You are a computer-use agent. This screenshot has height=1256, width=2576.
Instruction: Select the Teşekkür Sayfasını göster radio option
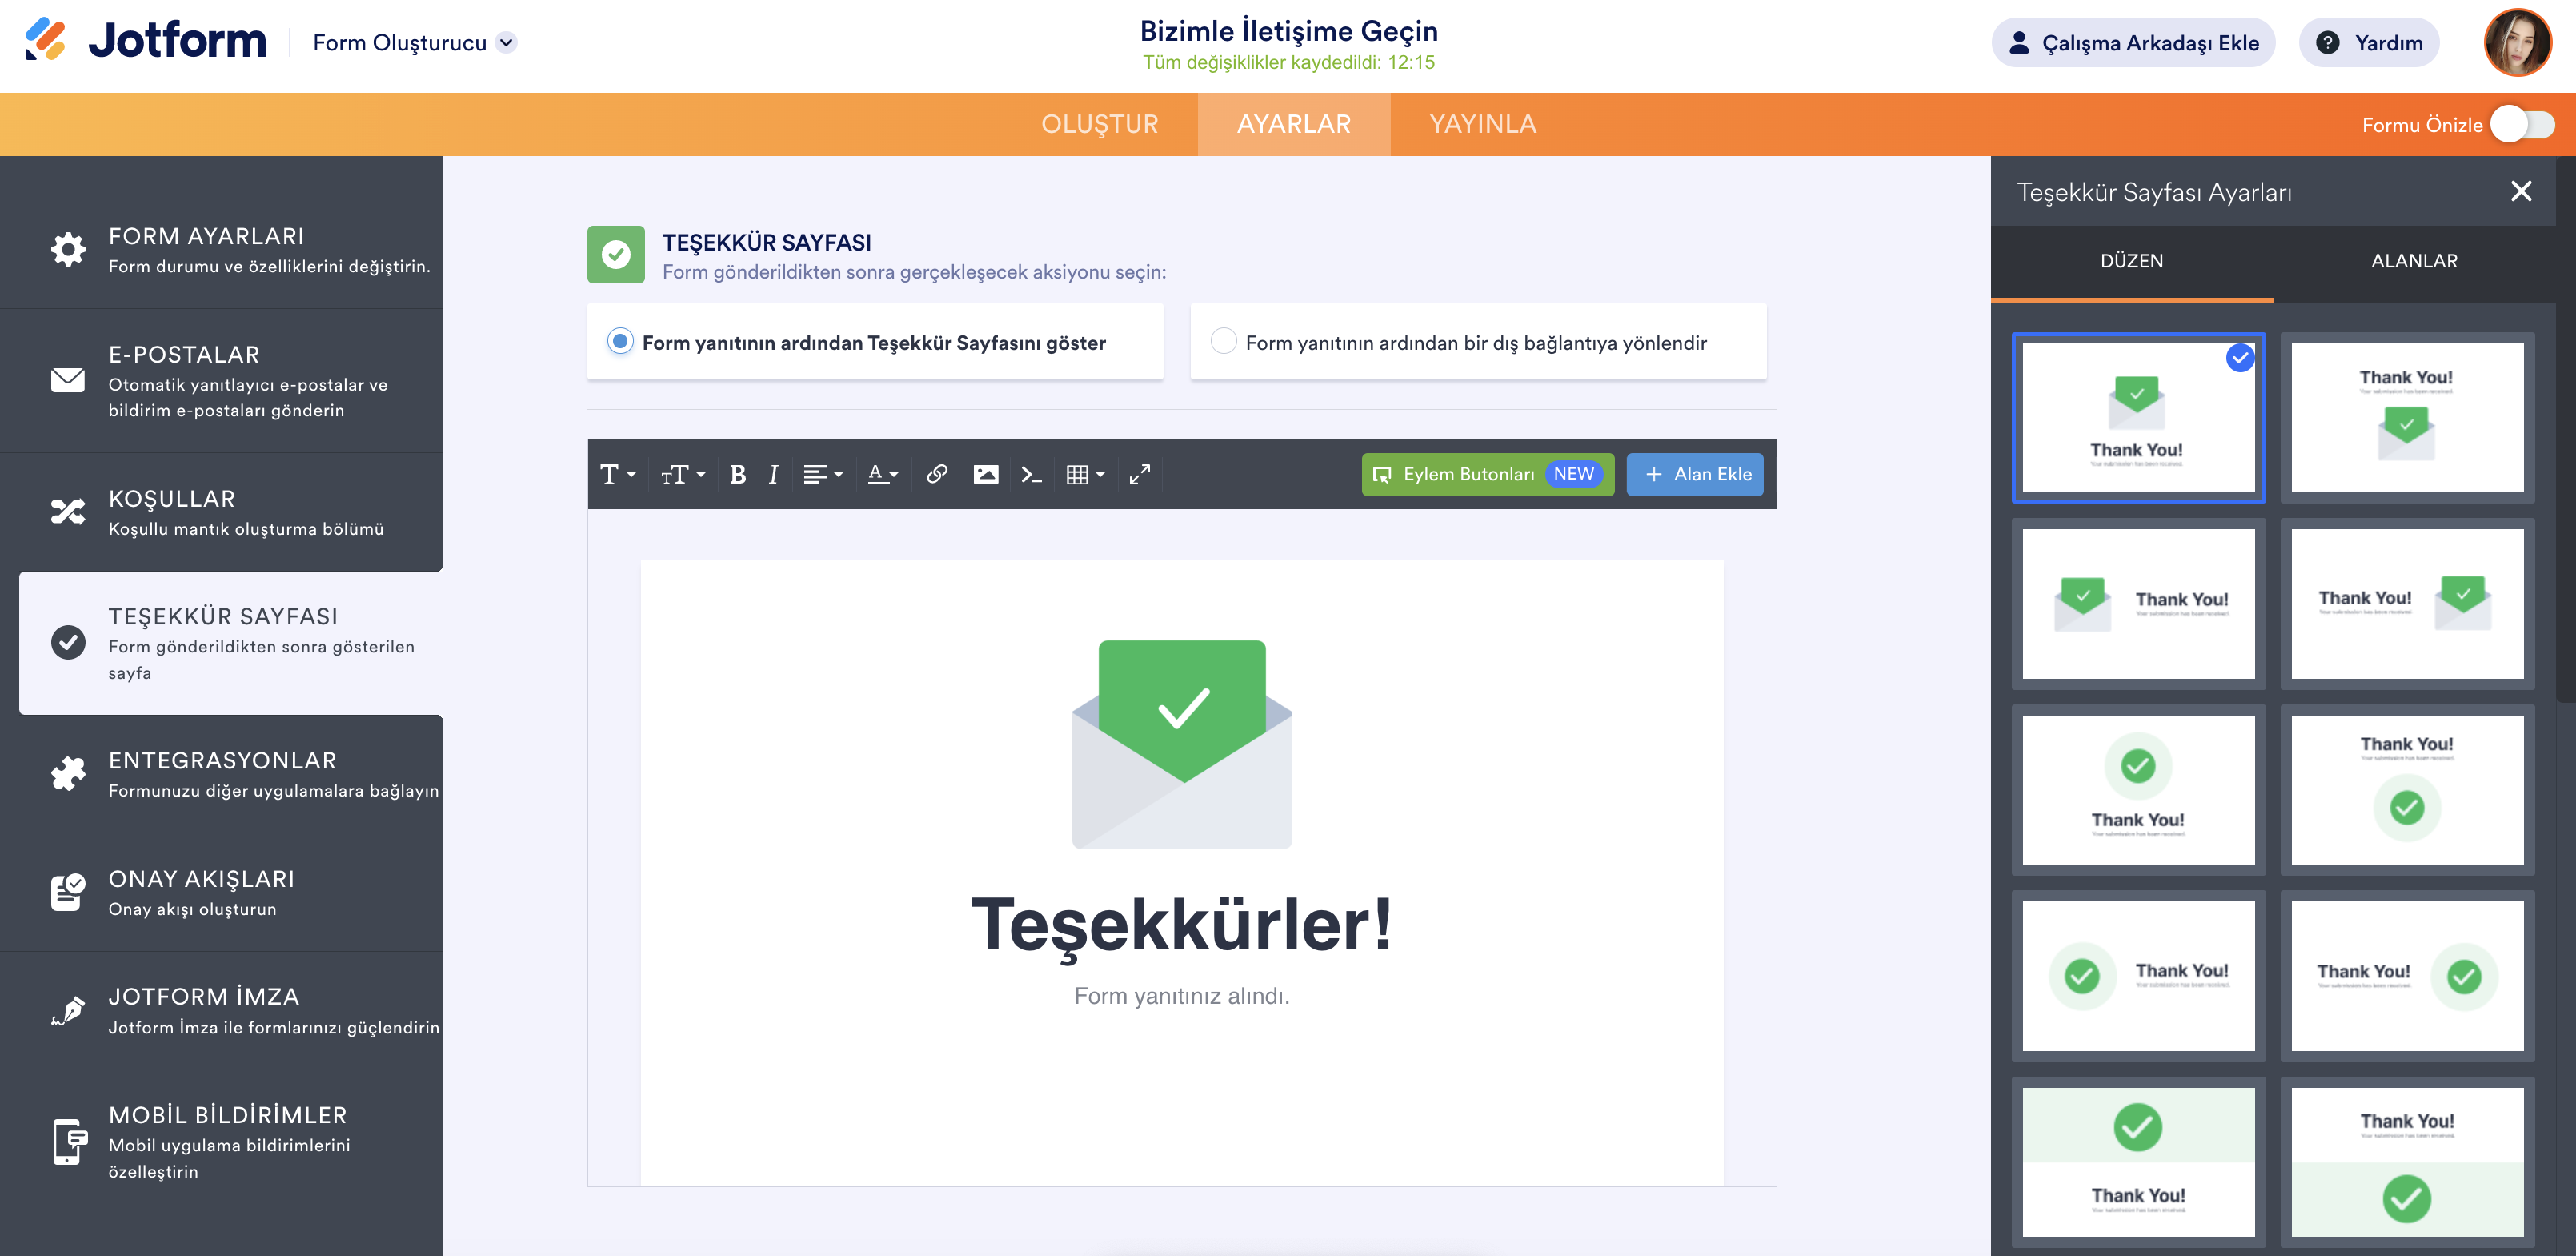(x=620, y=342)
